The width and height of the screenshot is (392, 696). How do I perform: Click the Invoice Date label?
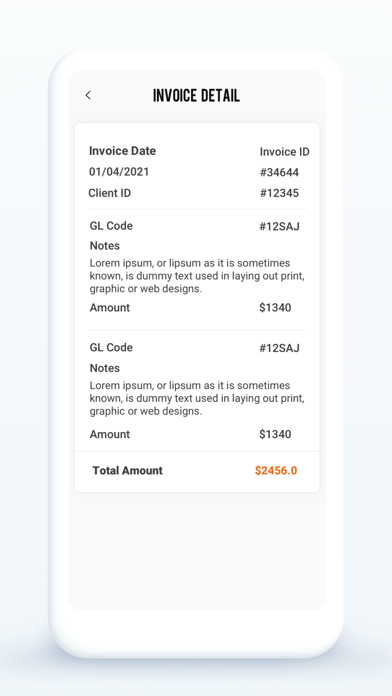pyautogui.click(x=123, y=151)
